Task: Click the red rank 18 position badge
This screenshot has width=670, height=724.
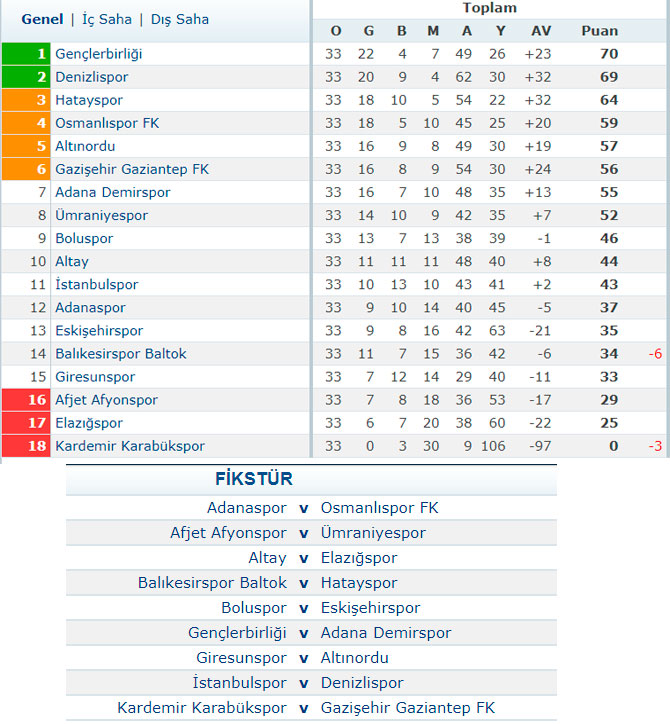Action: pos(26,446)
